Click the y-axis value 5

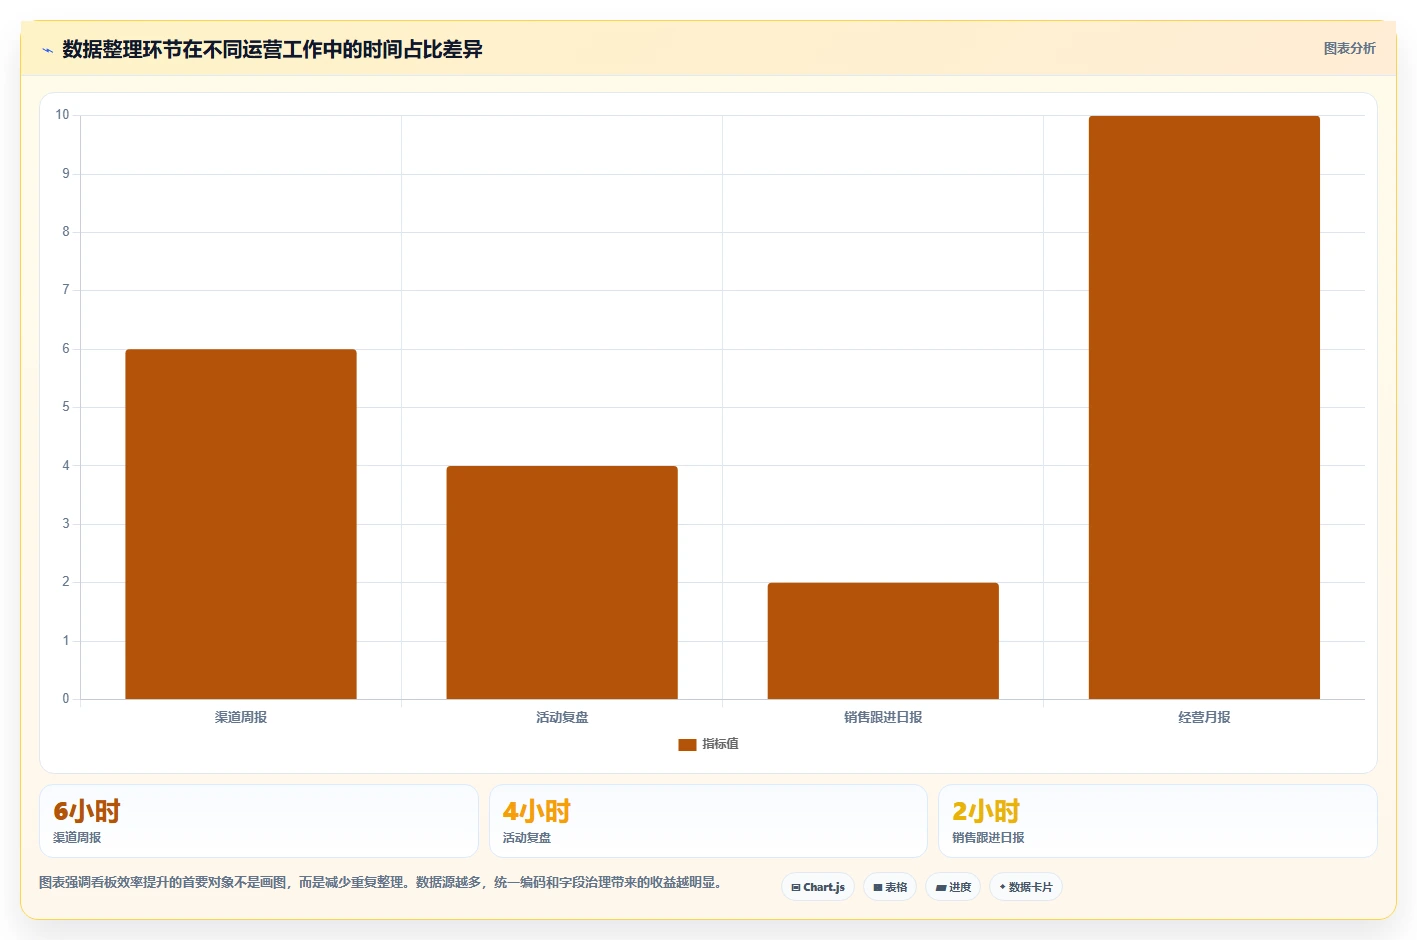point(66,407)
